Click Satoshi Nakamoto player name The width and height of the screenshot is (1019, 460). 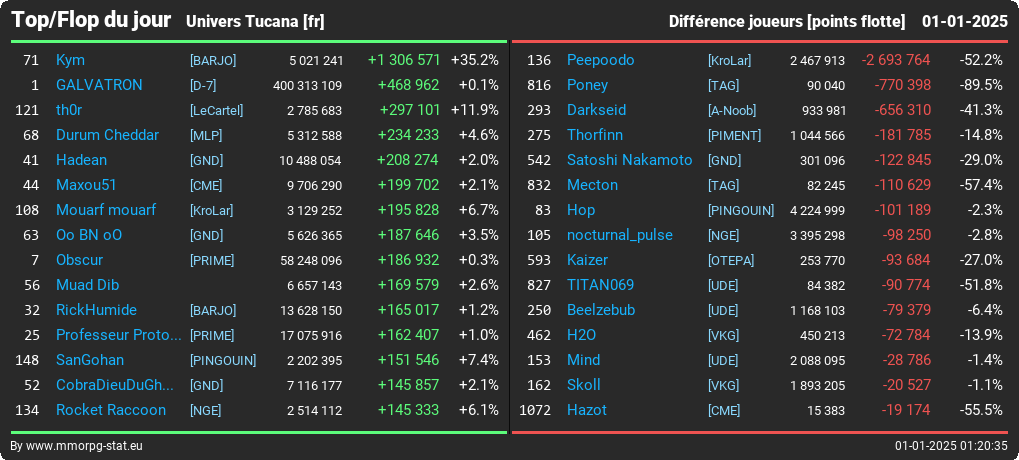tap(629, 160)
